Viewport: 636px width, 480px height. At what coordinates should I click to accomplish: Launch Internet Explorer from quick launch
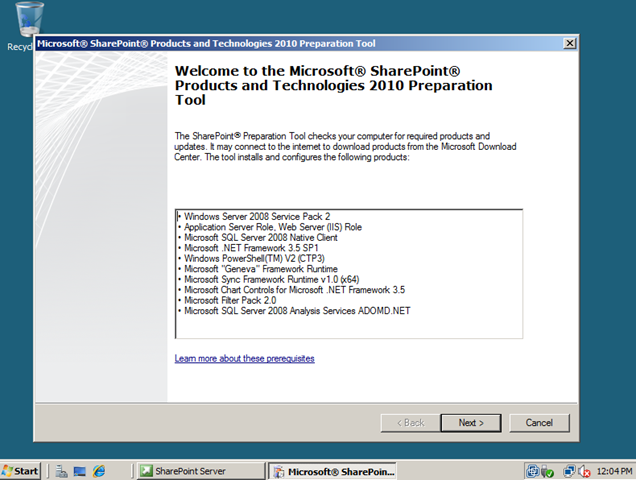(x=99, y=471)
